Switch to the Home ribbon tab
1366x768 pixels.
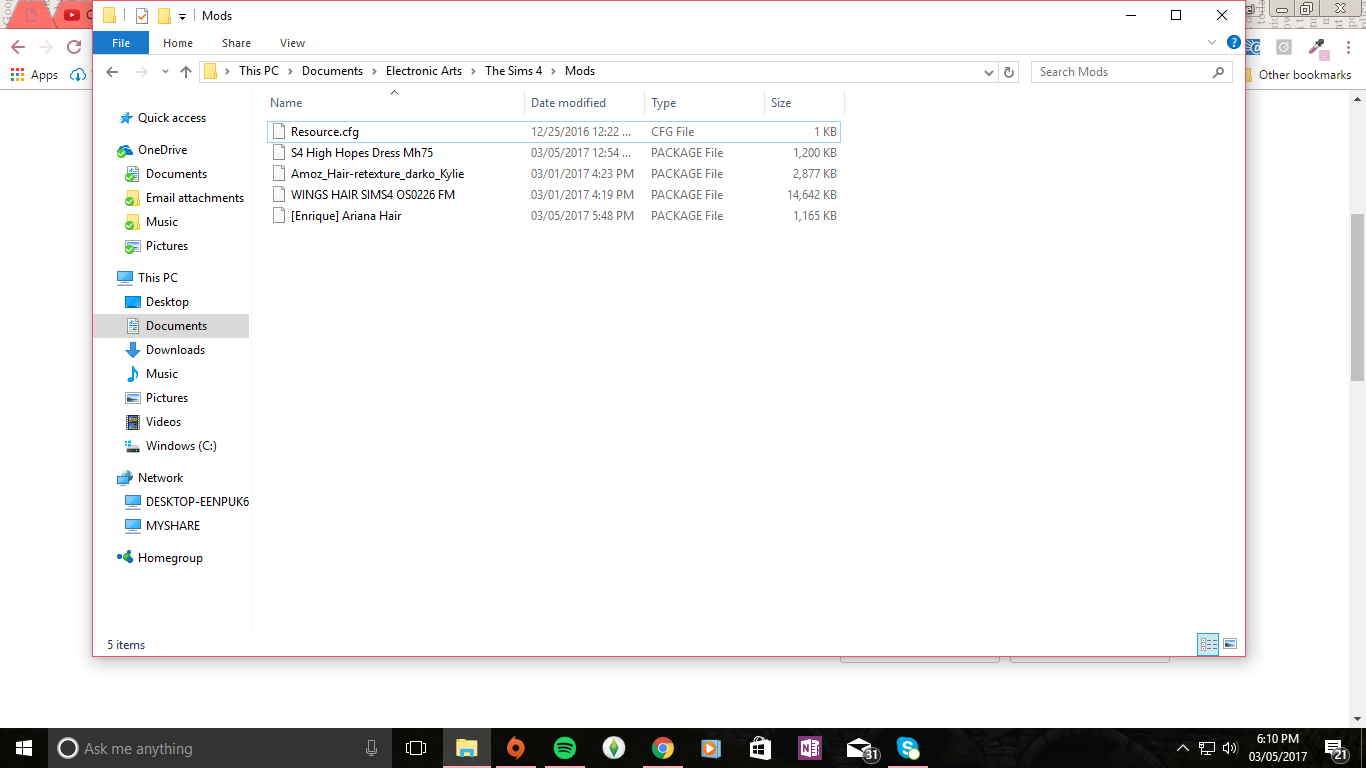pos(178,43)
